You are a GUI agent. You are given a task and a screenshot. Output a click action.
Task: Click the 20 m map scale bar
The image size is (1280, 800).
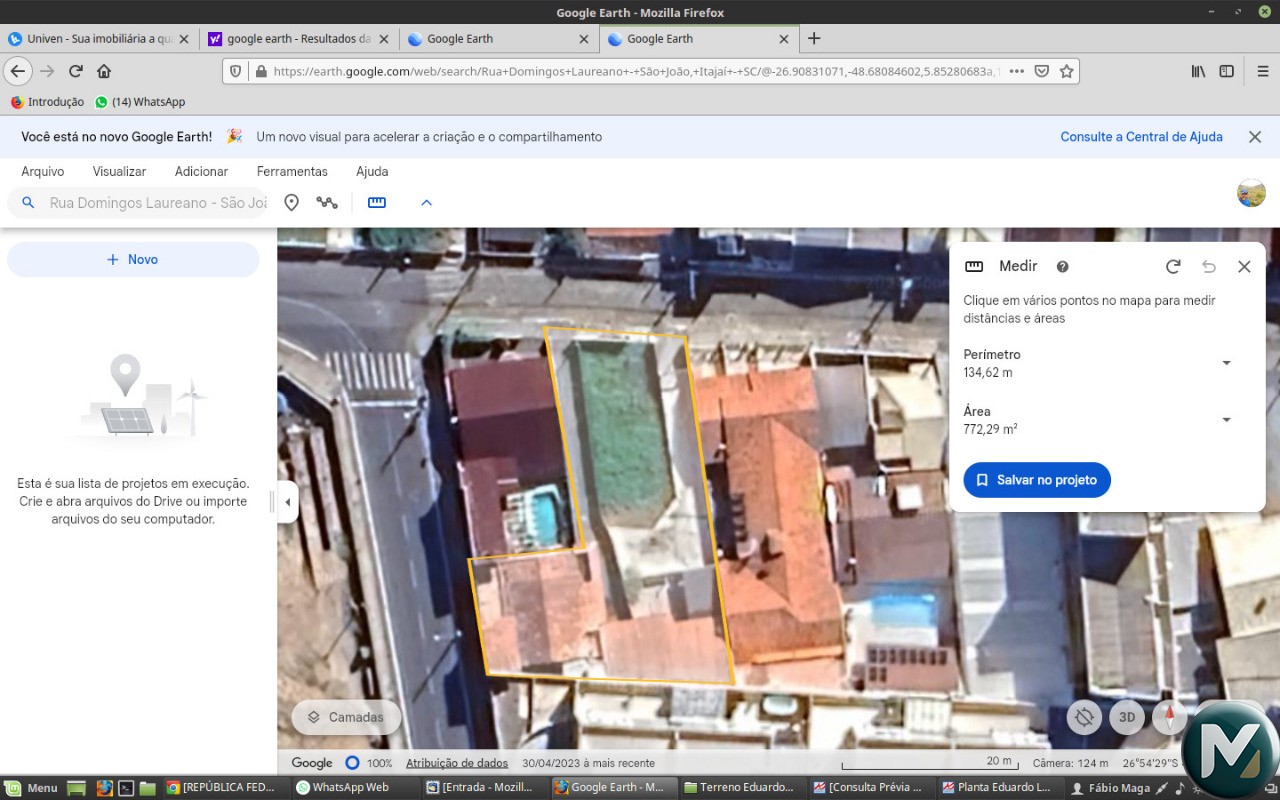[x=929, y=763]
